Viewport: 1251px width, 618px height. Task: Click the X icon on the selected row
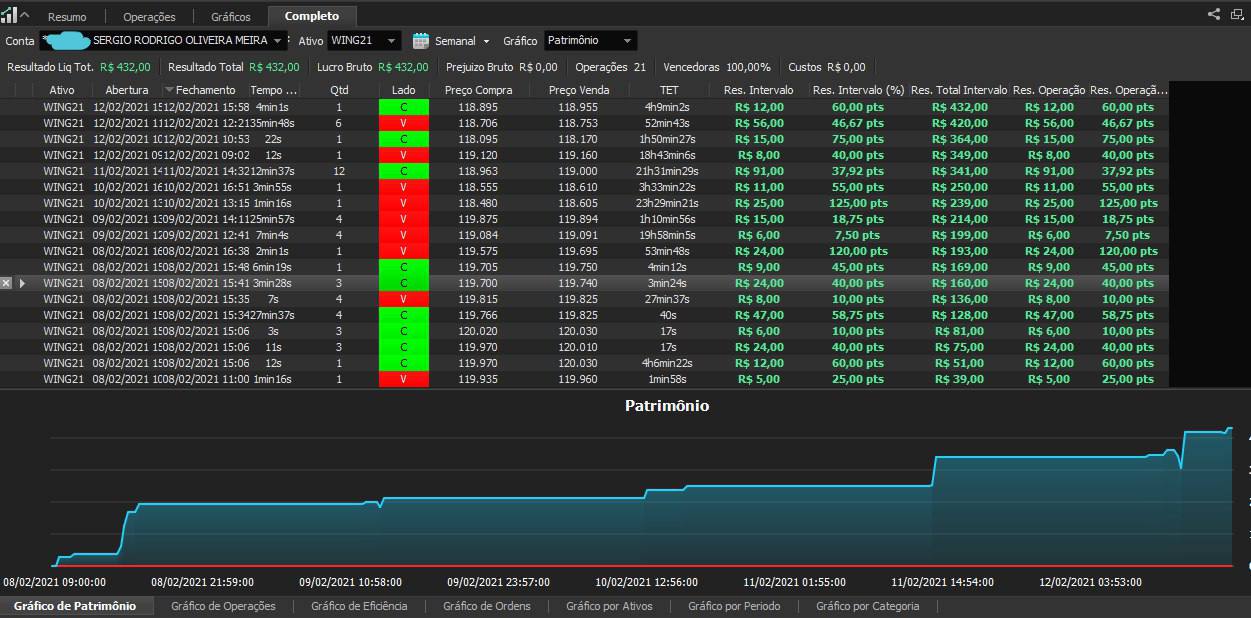click(x=6, y=283)
